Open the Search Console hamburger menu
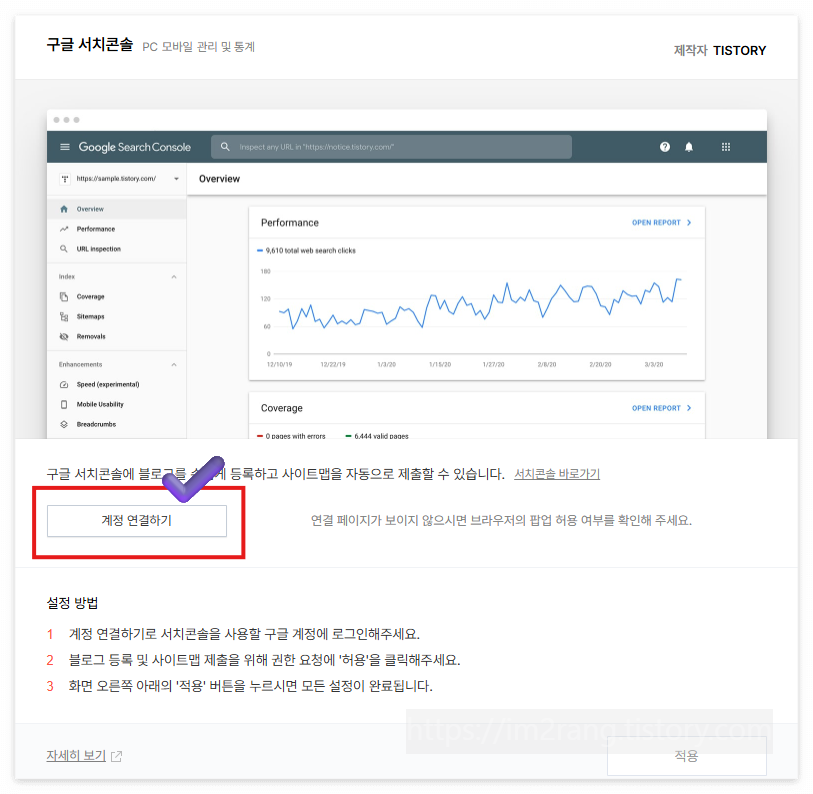The height and width of the screenshot is (794, 813). click(x=65, y=147)
